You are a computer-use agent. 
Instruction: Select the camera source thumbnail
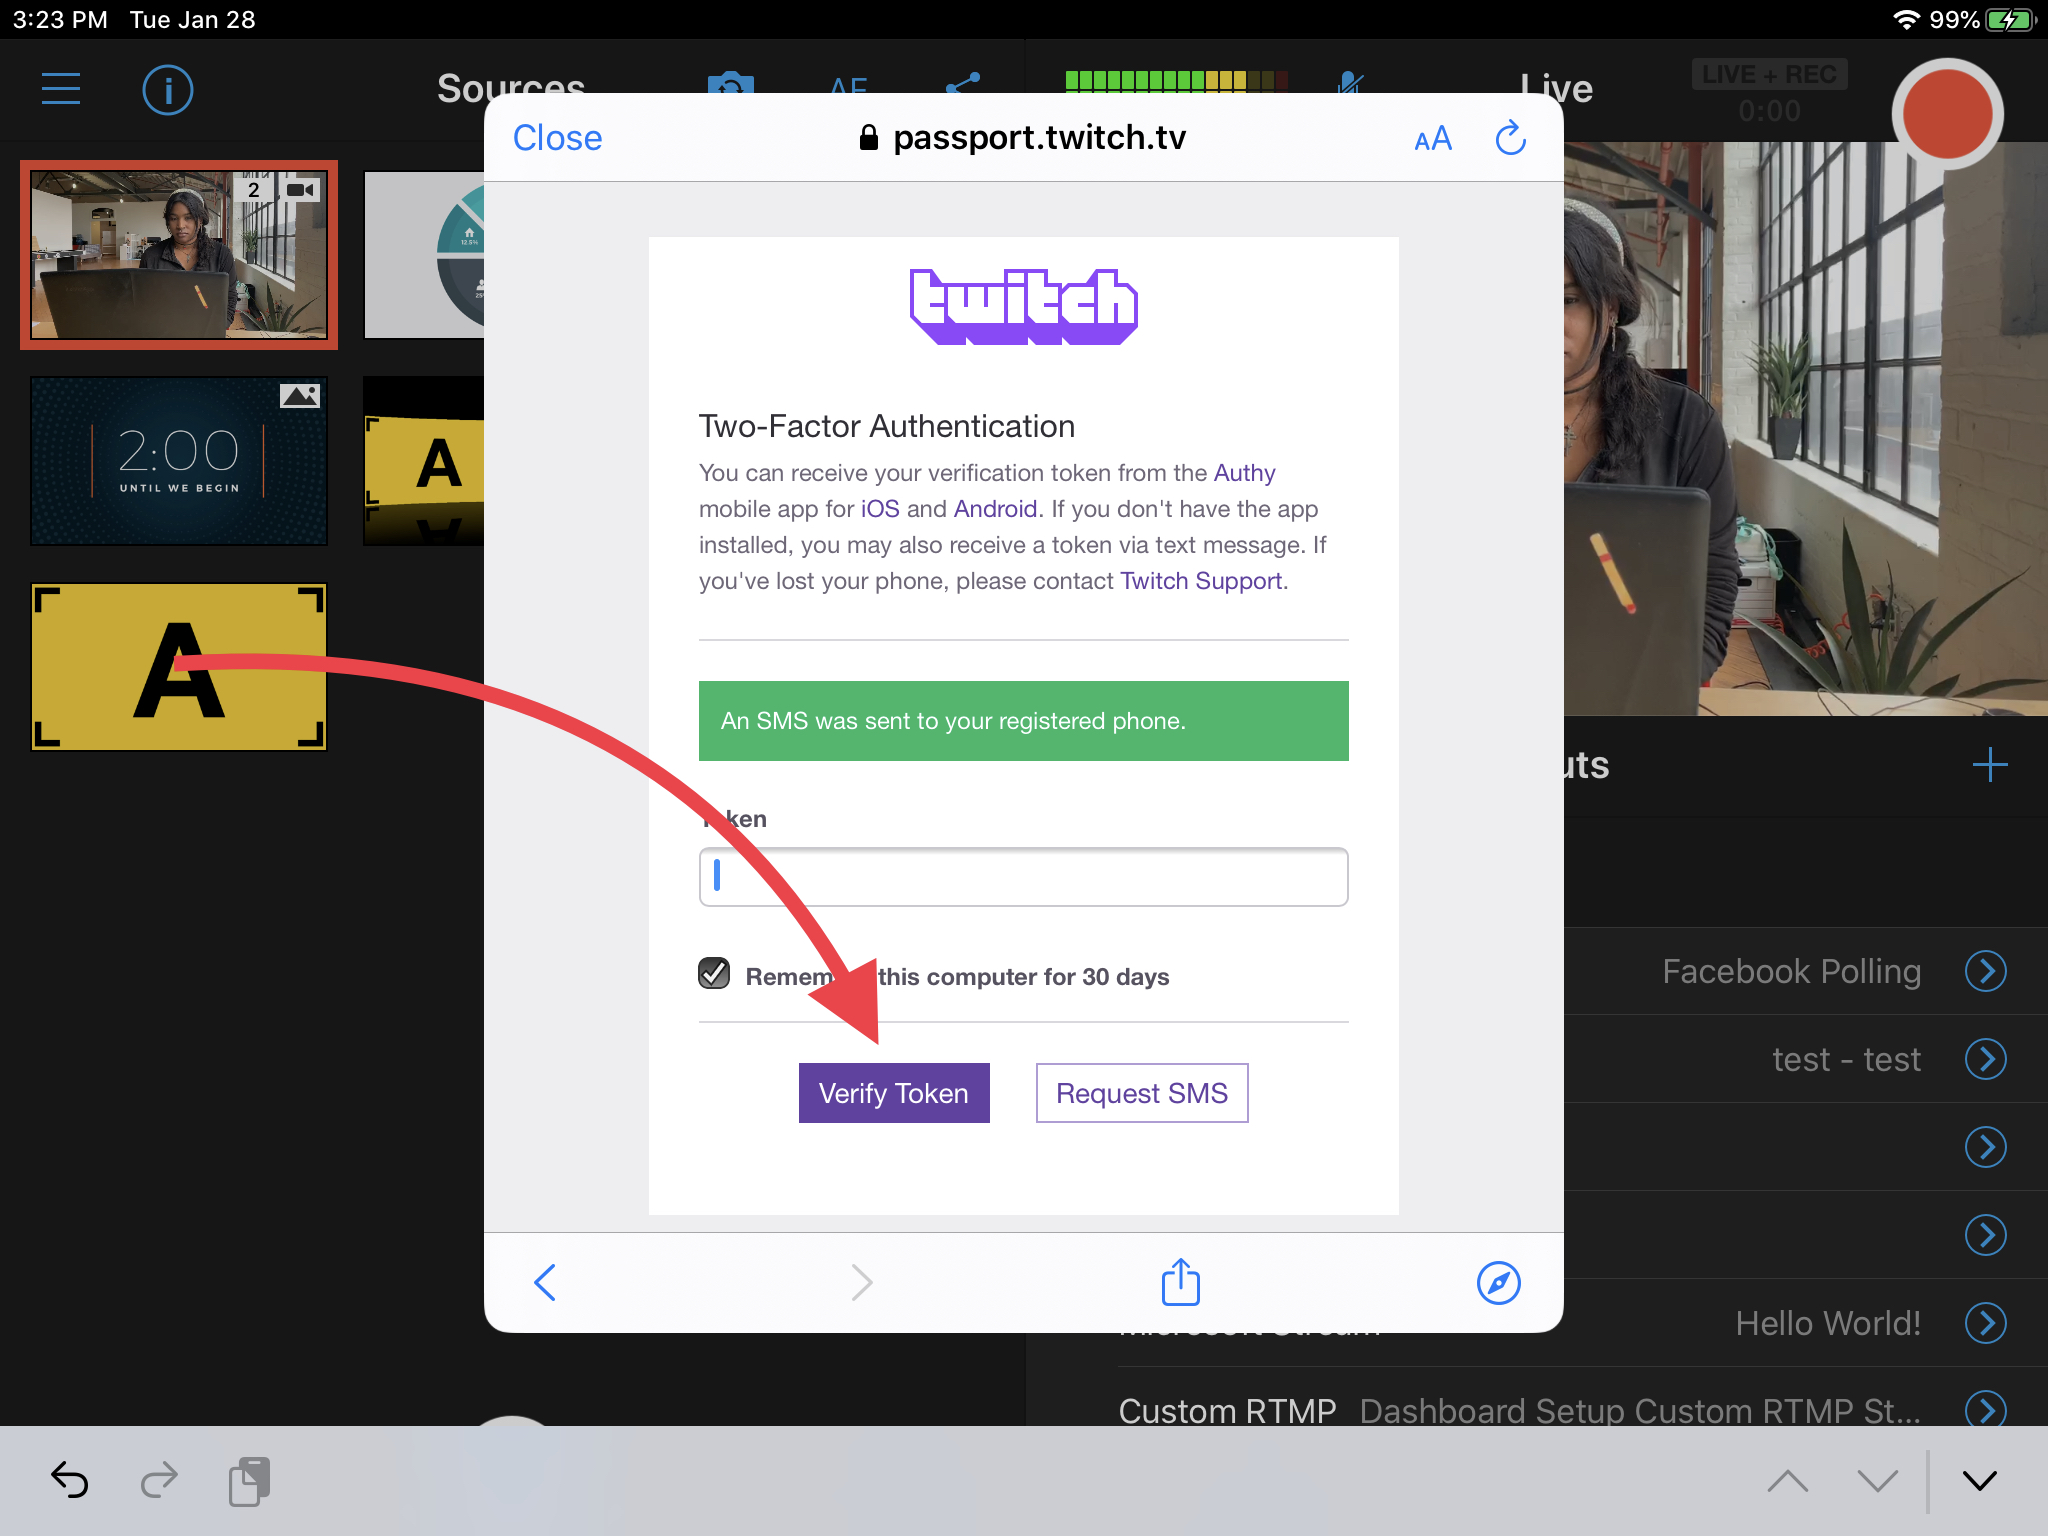[x=179, y=255]
